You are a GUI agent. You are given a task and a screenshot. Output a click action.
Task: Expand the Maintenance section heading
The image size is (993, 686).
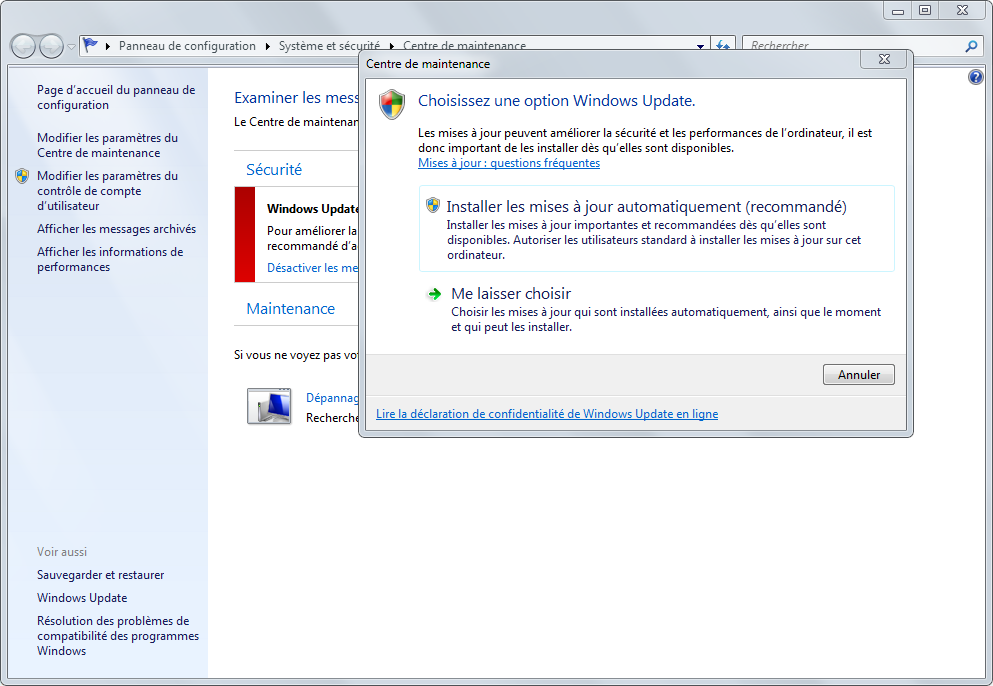coord(290,308)
